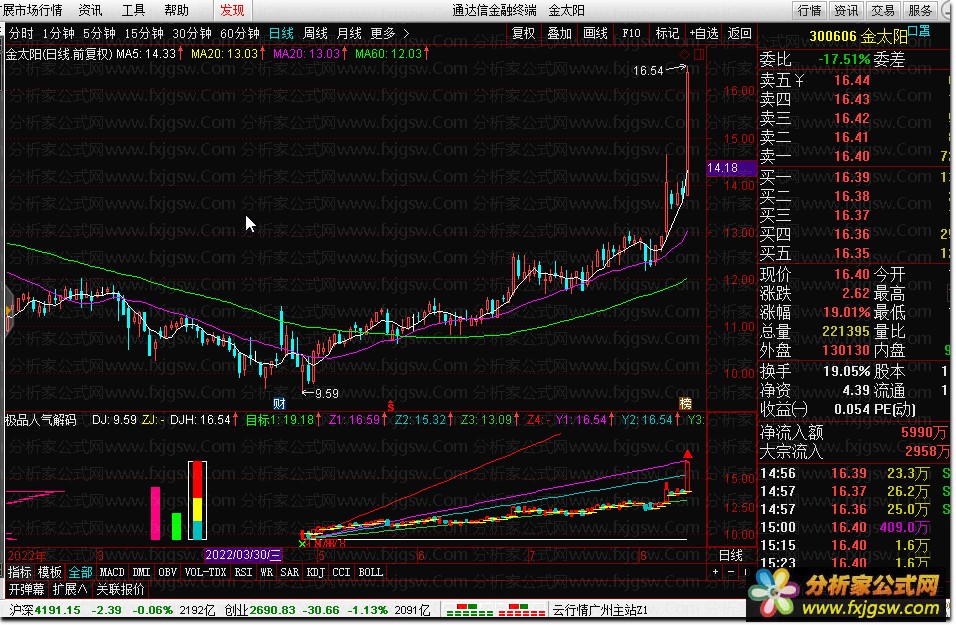The image size is (956, 625).
Task: Click the 返回 back button
Action: (740, 34)
